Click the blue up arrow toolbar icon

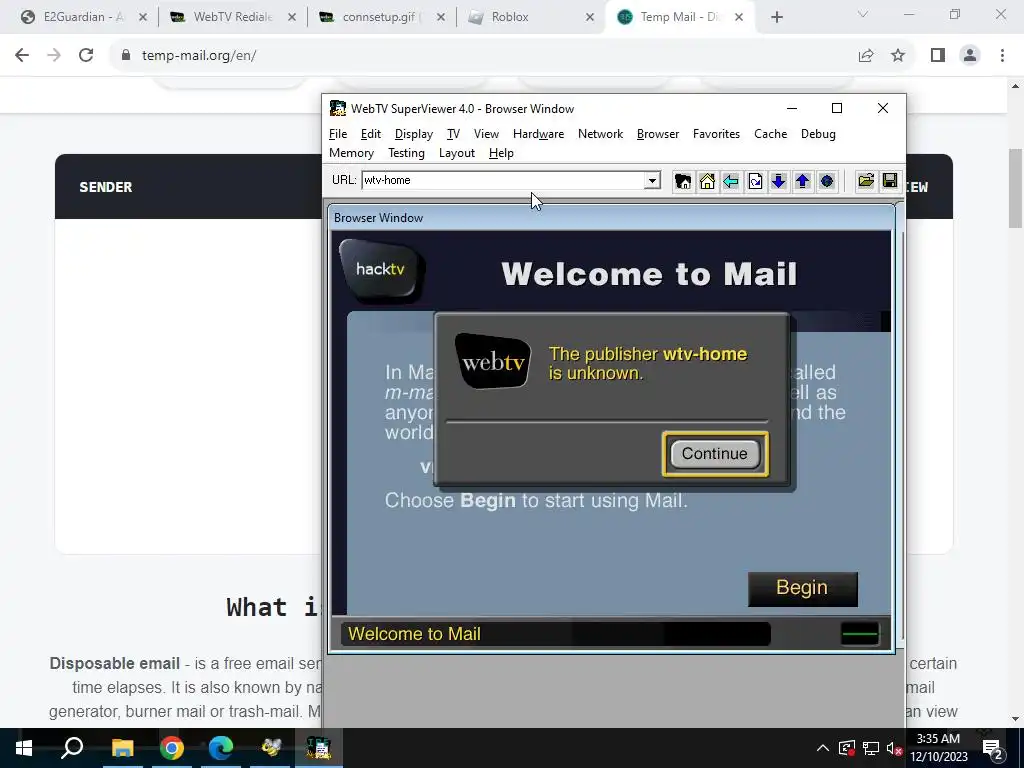[x=803, y=181]
